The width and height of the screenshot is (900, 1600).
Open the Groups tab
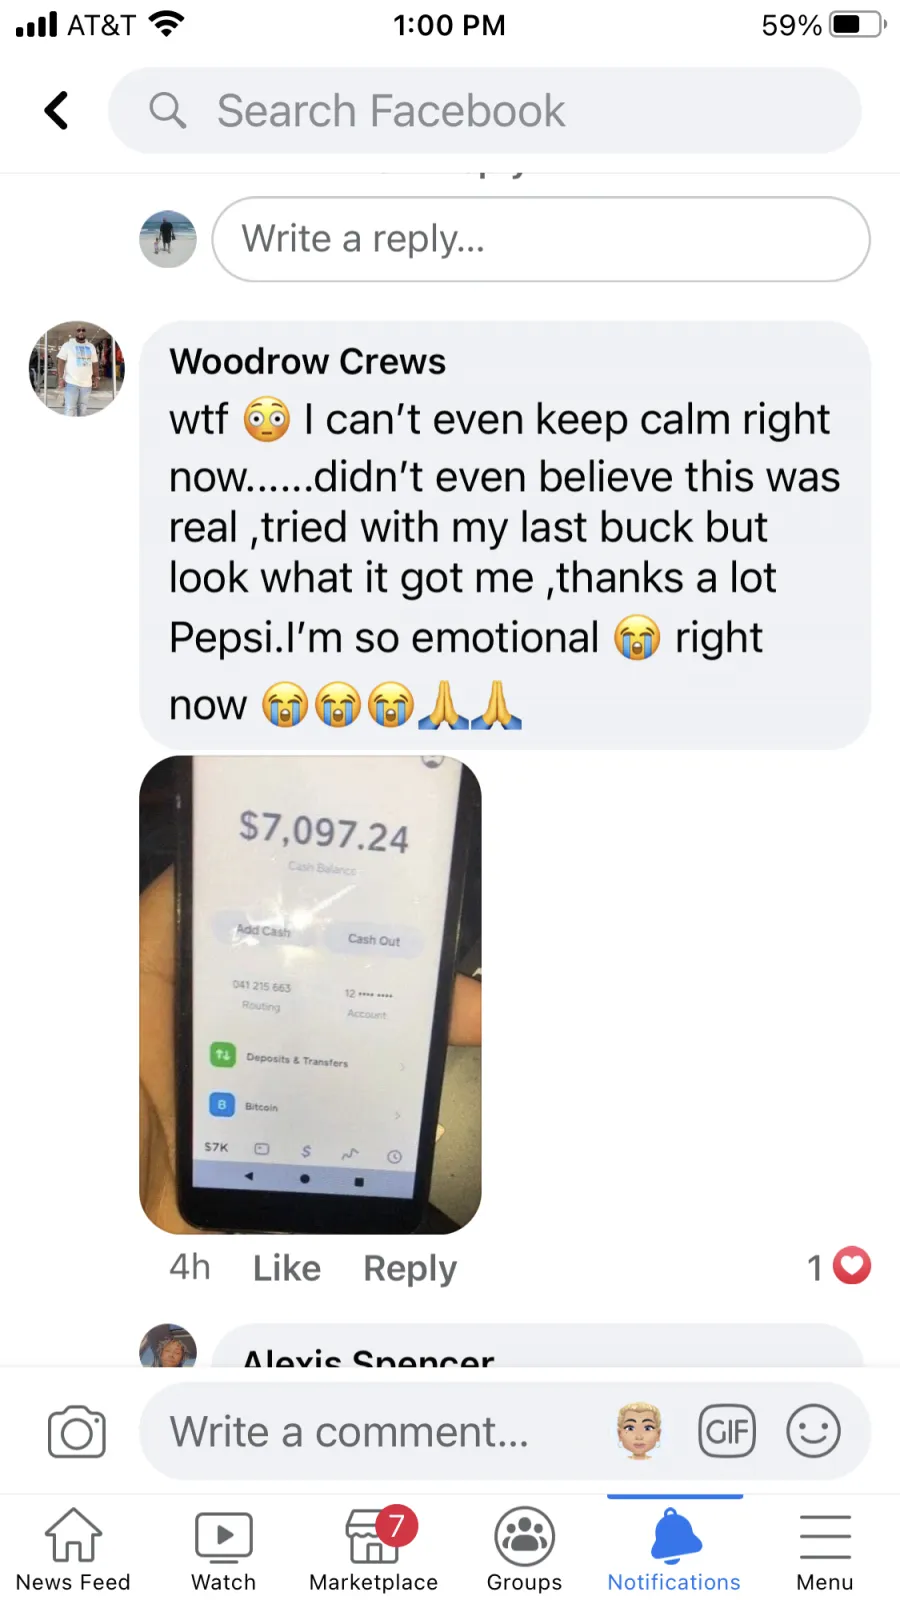click(524, 1549)
